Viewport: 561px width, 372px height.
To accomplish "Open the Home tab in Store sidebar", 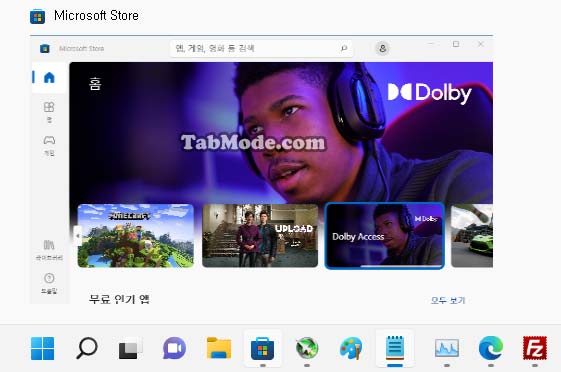I will pos(49,77).
